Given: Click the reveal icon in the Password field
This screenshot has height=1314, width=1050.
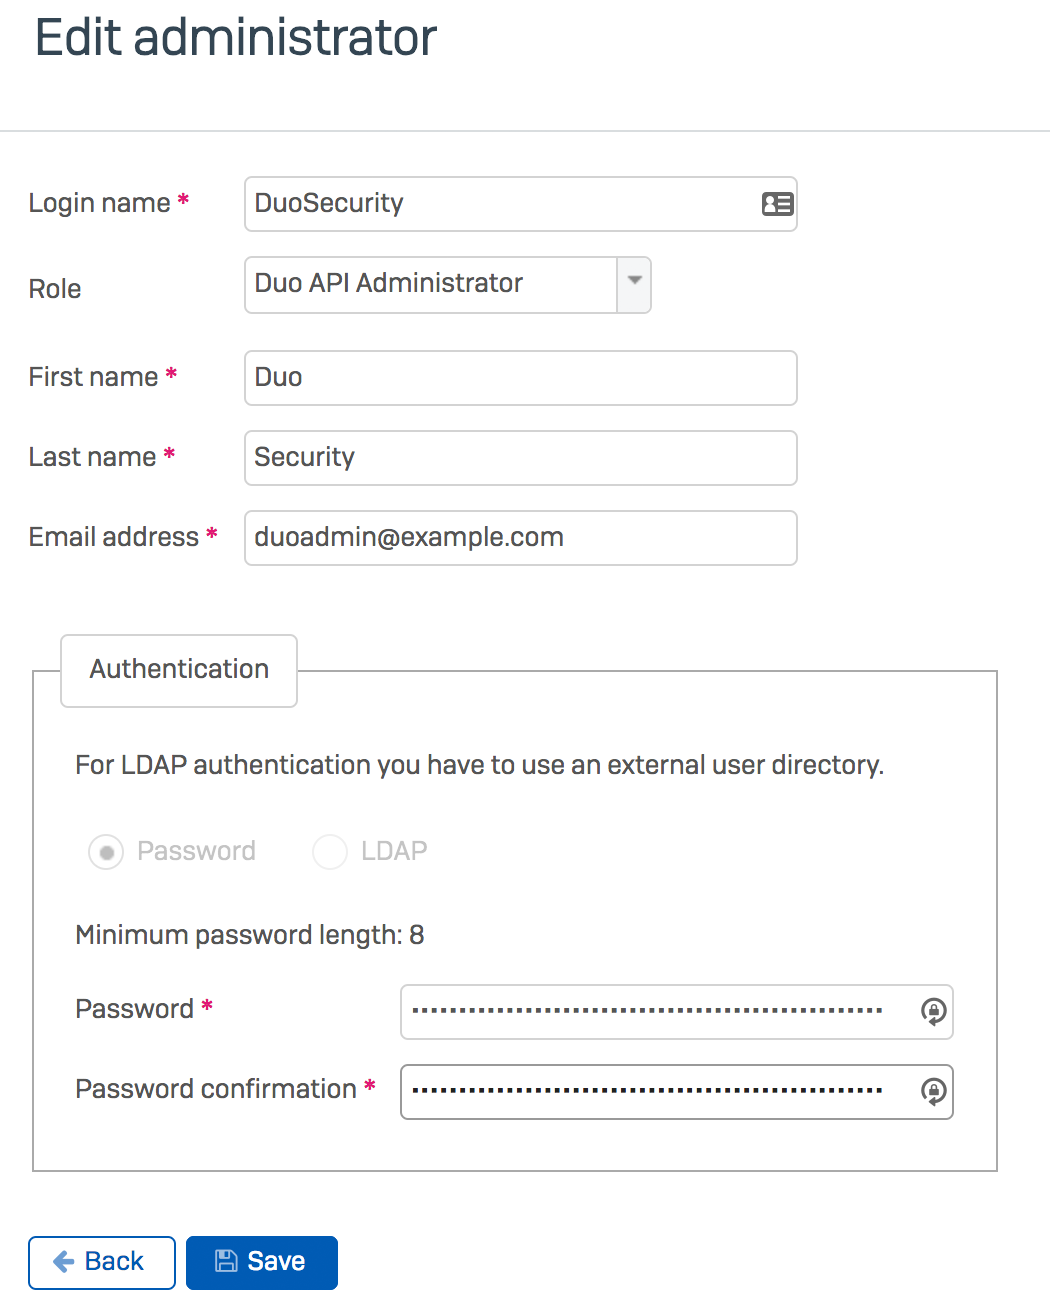Looking at the screenshot, I should click(x=933, y=1012).
